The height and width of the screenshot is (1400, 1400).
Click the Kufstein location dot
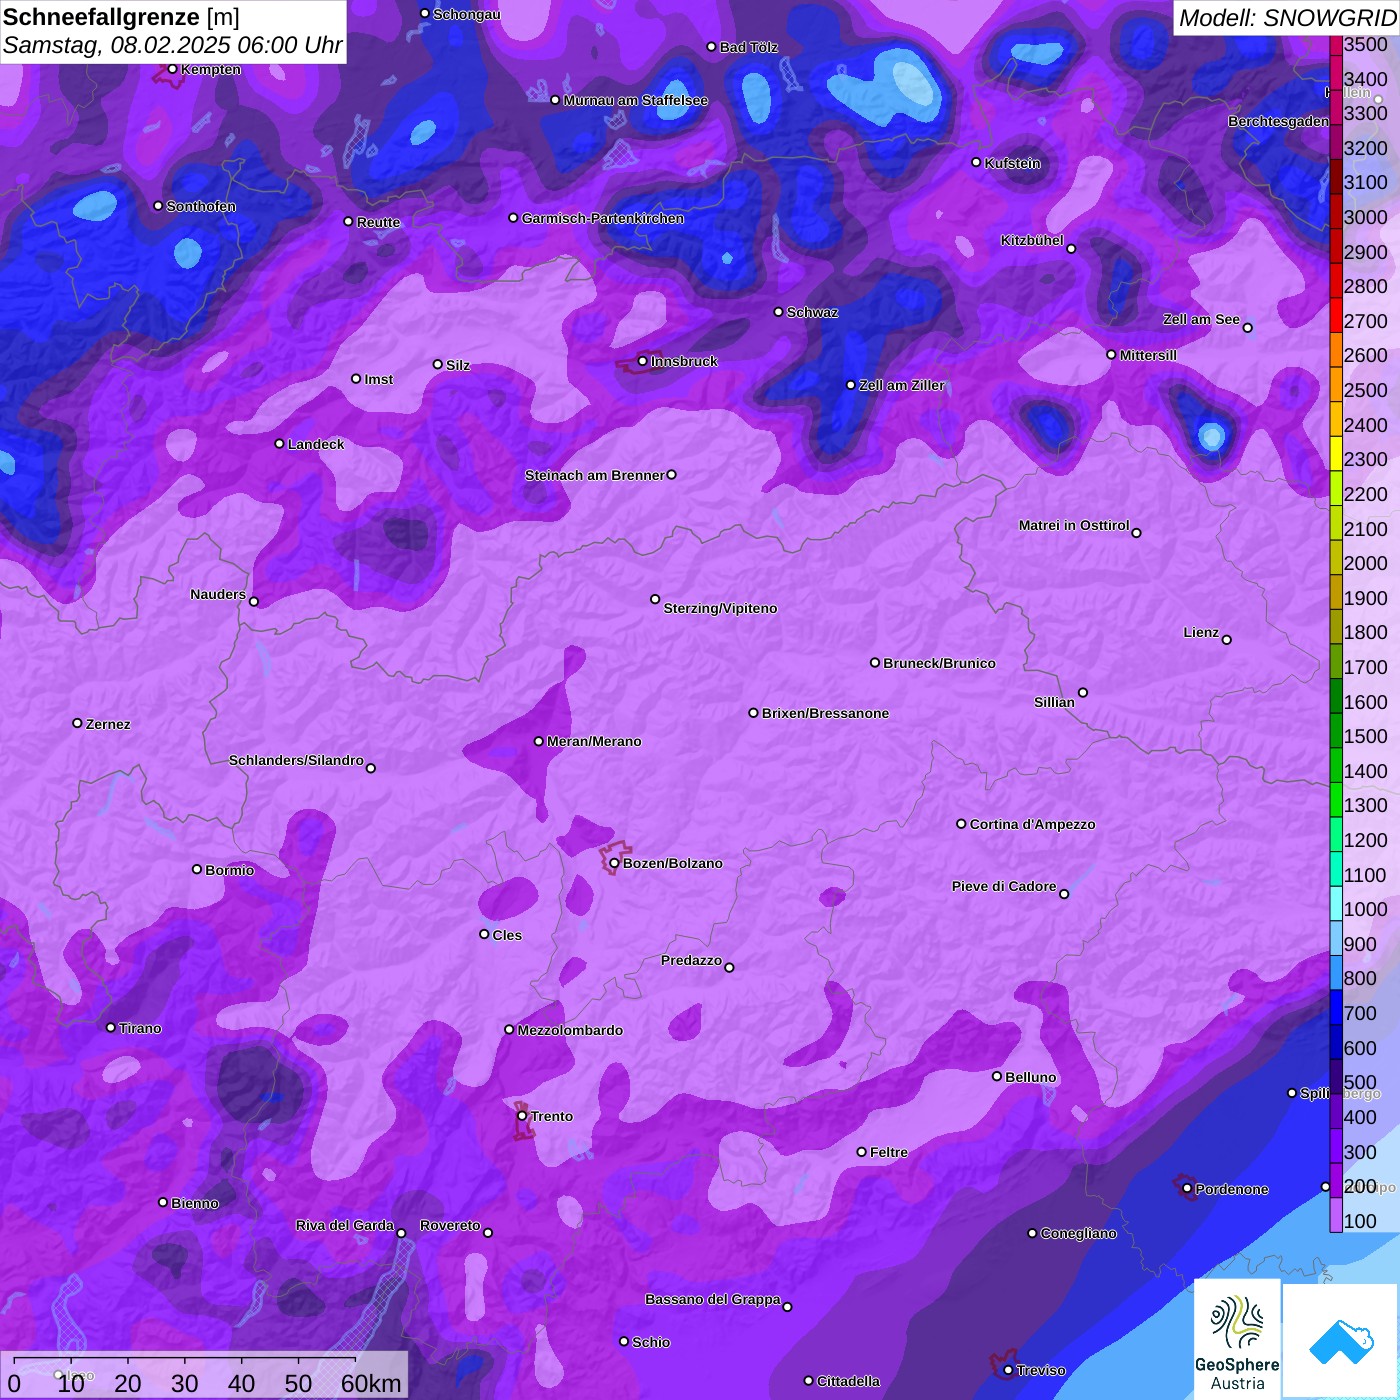[977, 162]
